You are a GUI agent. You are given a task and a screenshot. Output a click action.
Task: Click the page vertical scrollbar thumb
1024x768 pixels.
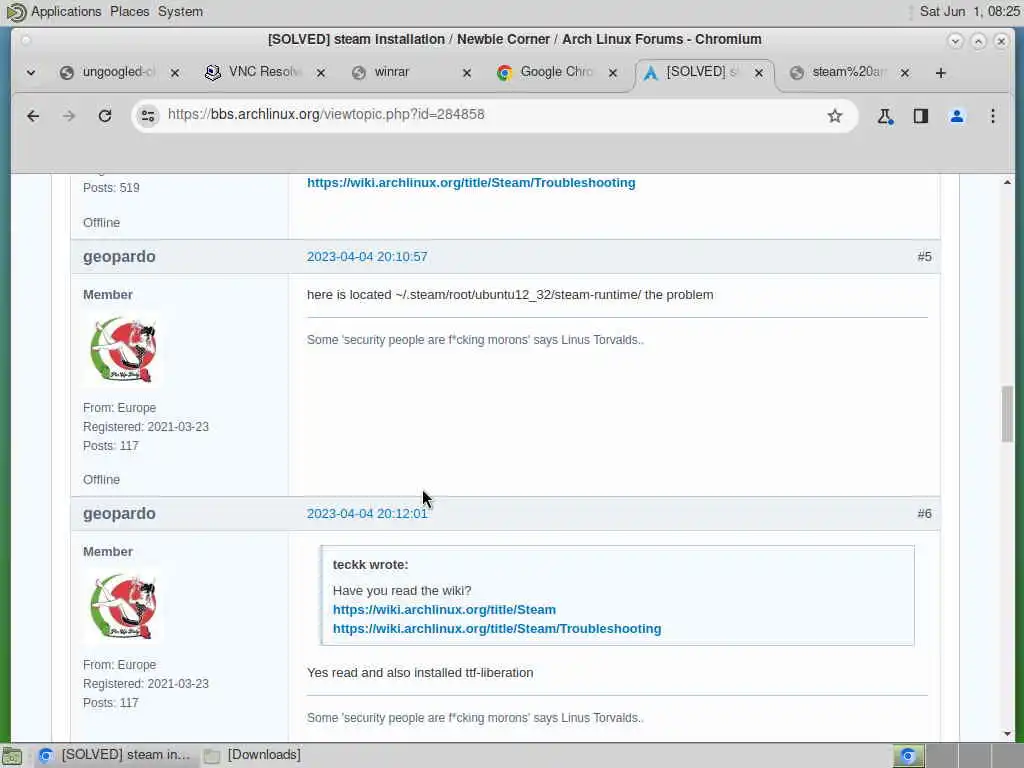[1008, 414]
